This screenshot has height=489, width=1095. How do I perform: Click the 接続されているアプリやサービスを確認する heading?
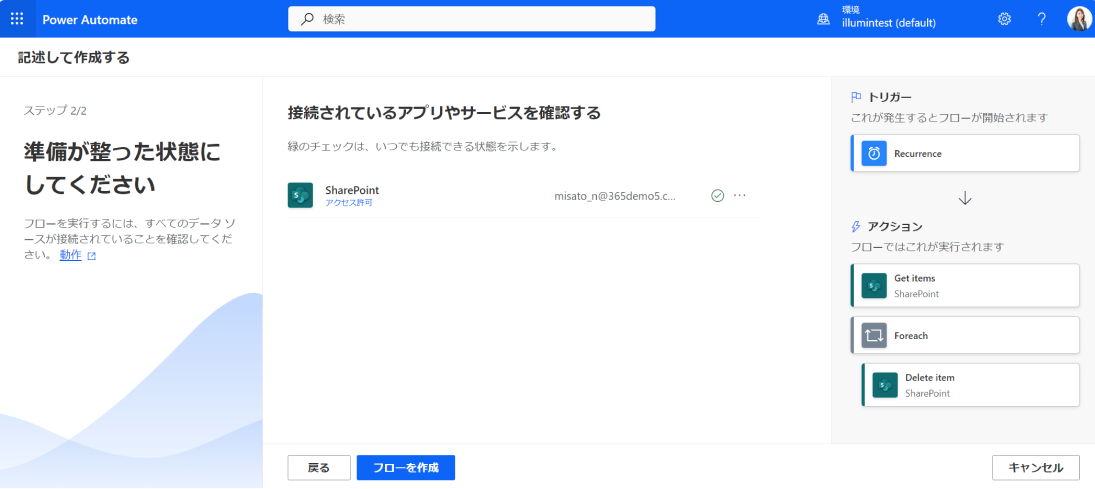(x=444, y=112)
